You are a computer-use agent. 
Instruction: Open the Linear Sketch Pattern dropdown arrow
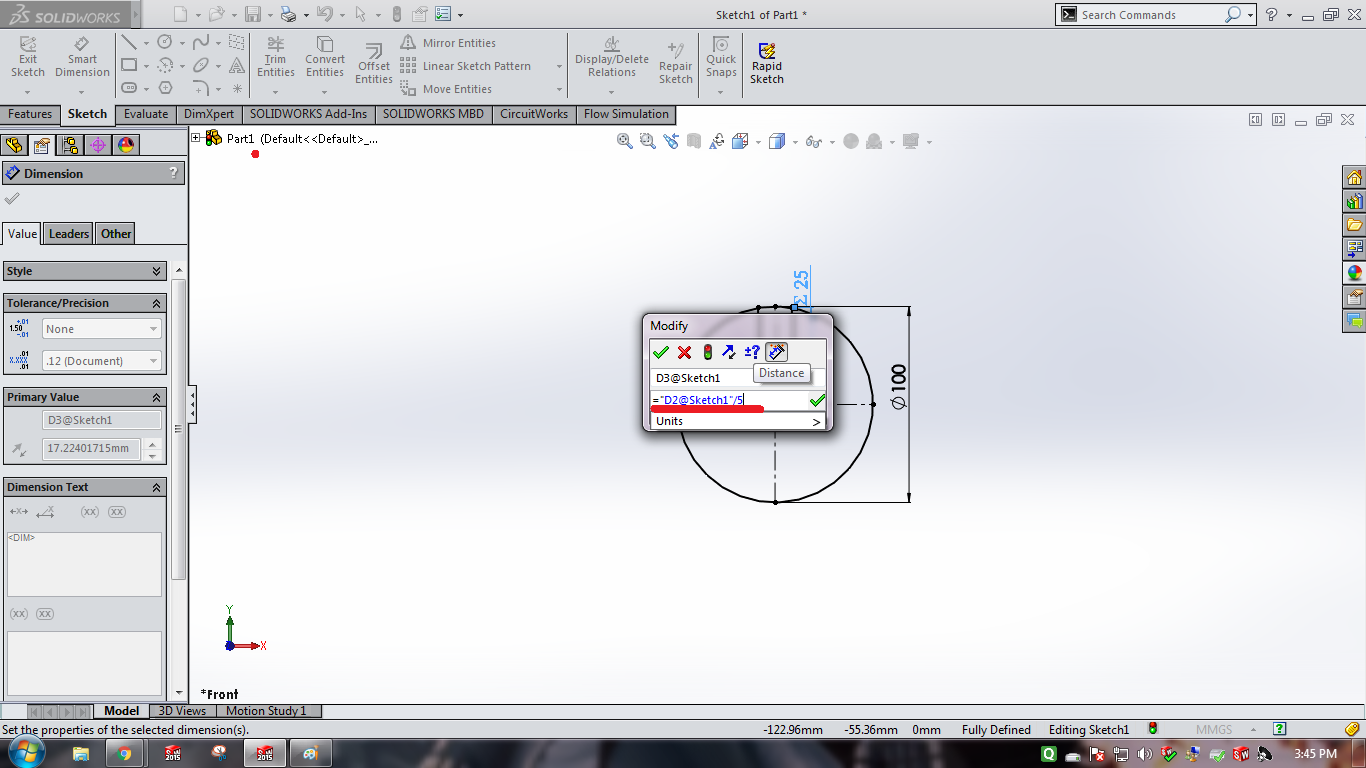tap(559, 66)
